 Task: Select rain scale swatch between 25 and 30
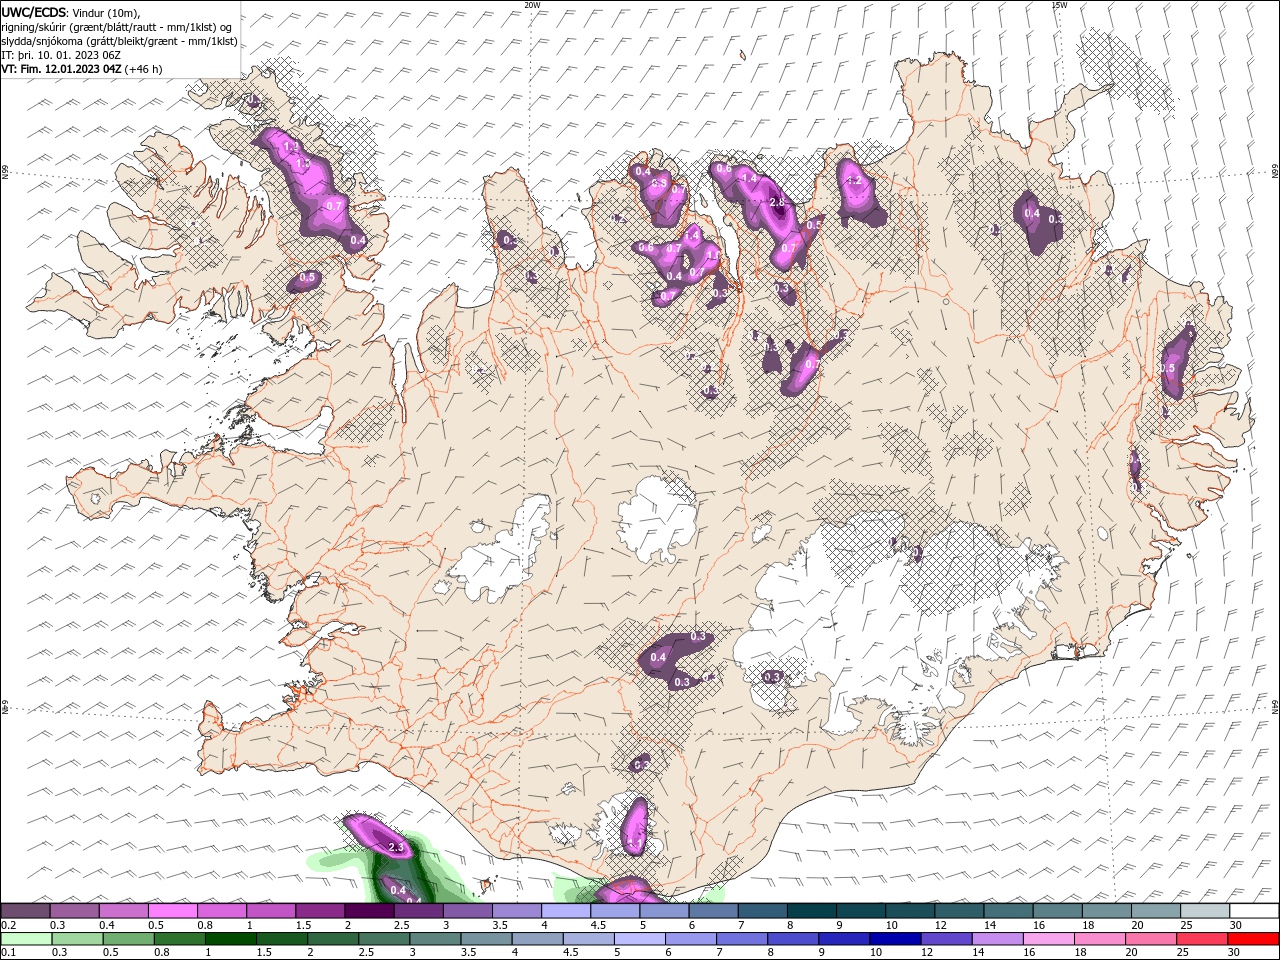click(1203, 939)
